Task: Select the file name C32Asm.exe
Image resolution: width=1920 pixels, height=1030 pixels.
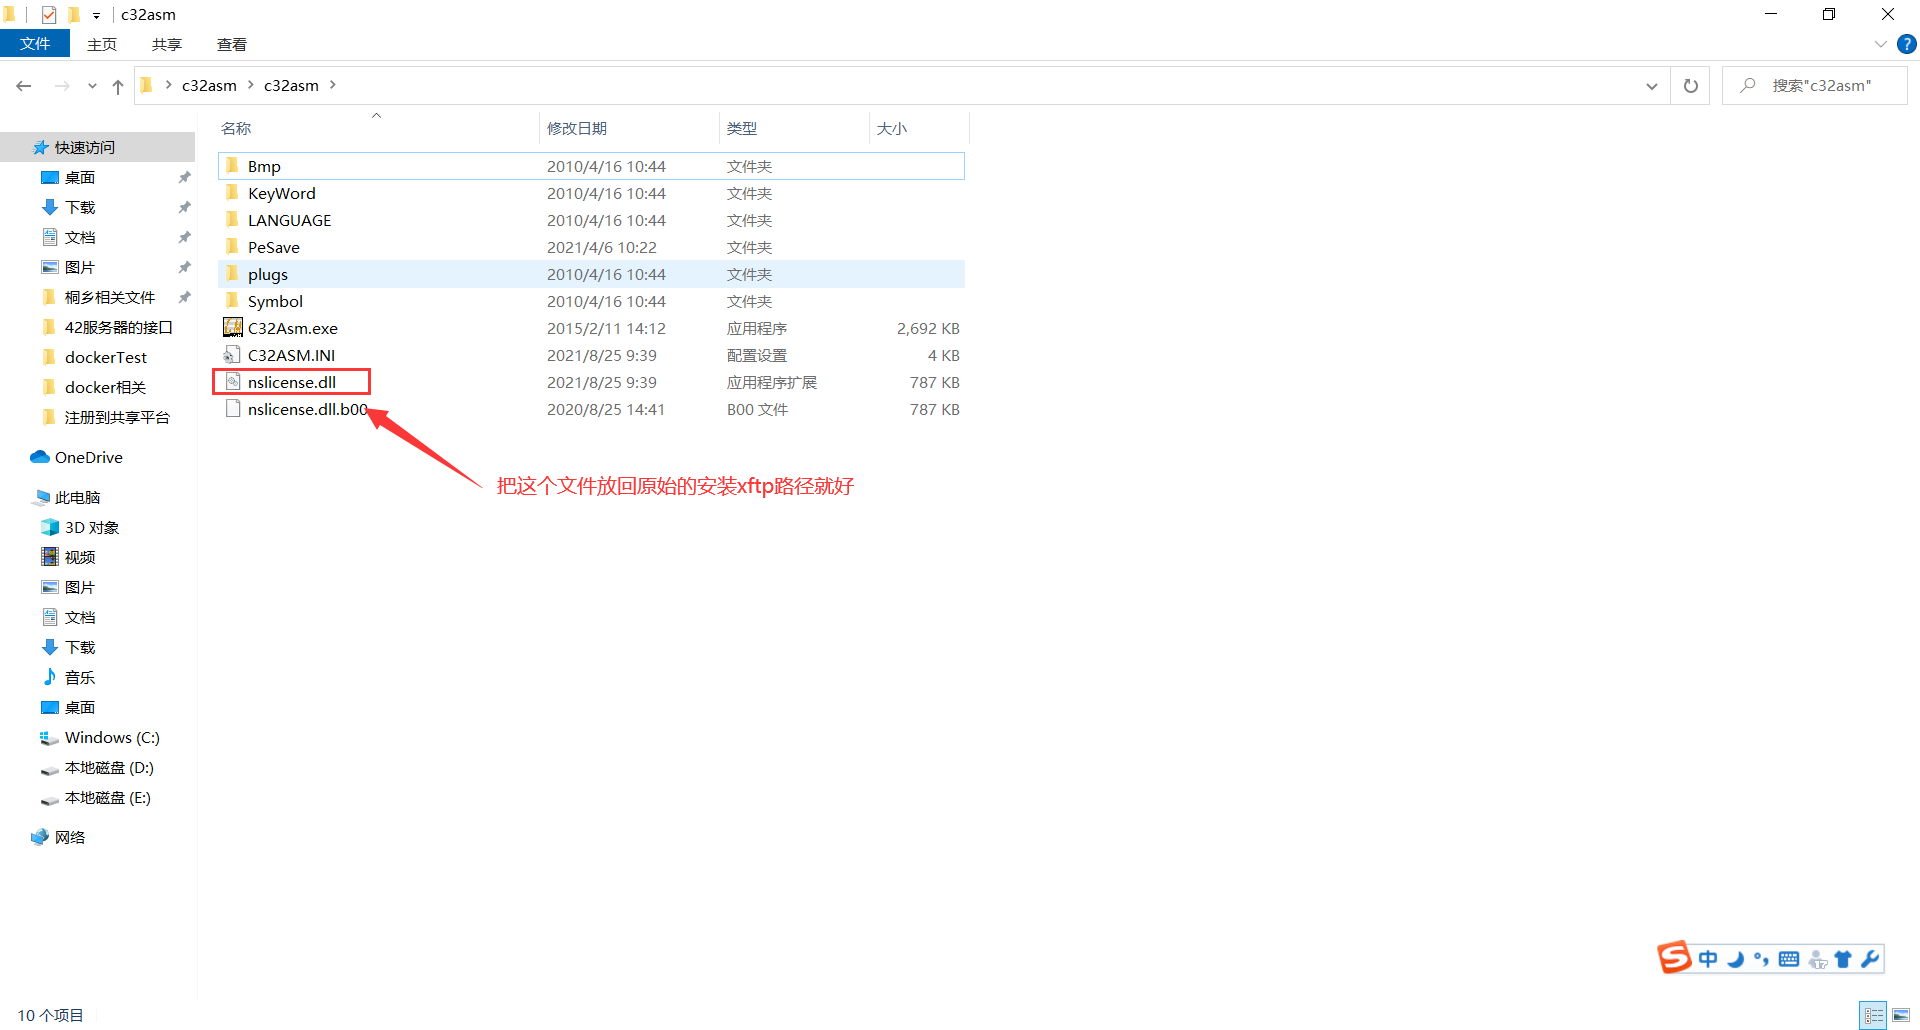Action: (x=293, y=328)
